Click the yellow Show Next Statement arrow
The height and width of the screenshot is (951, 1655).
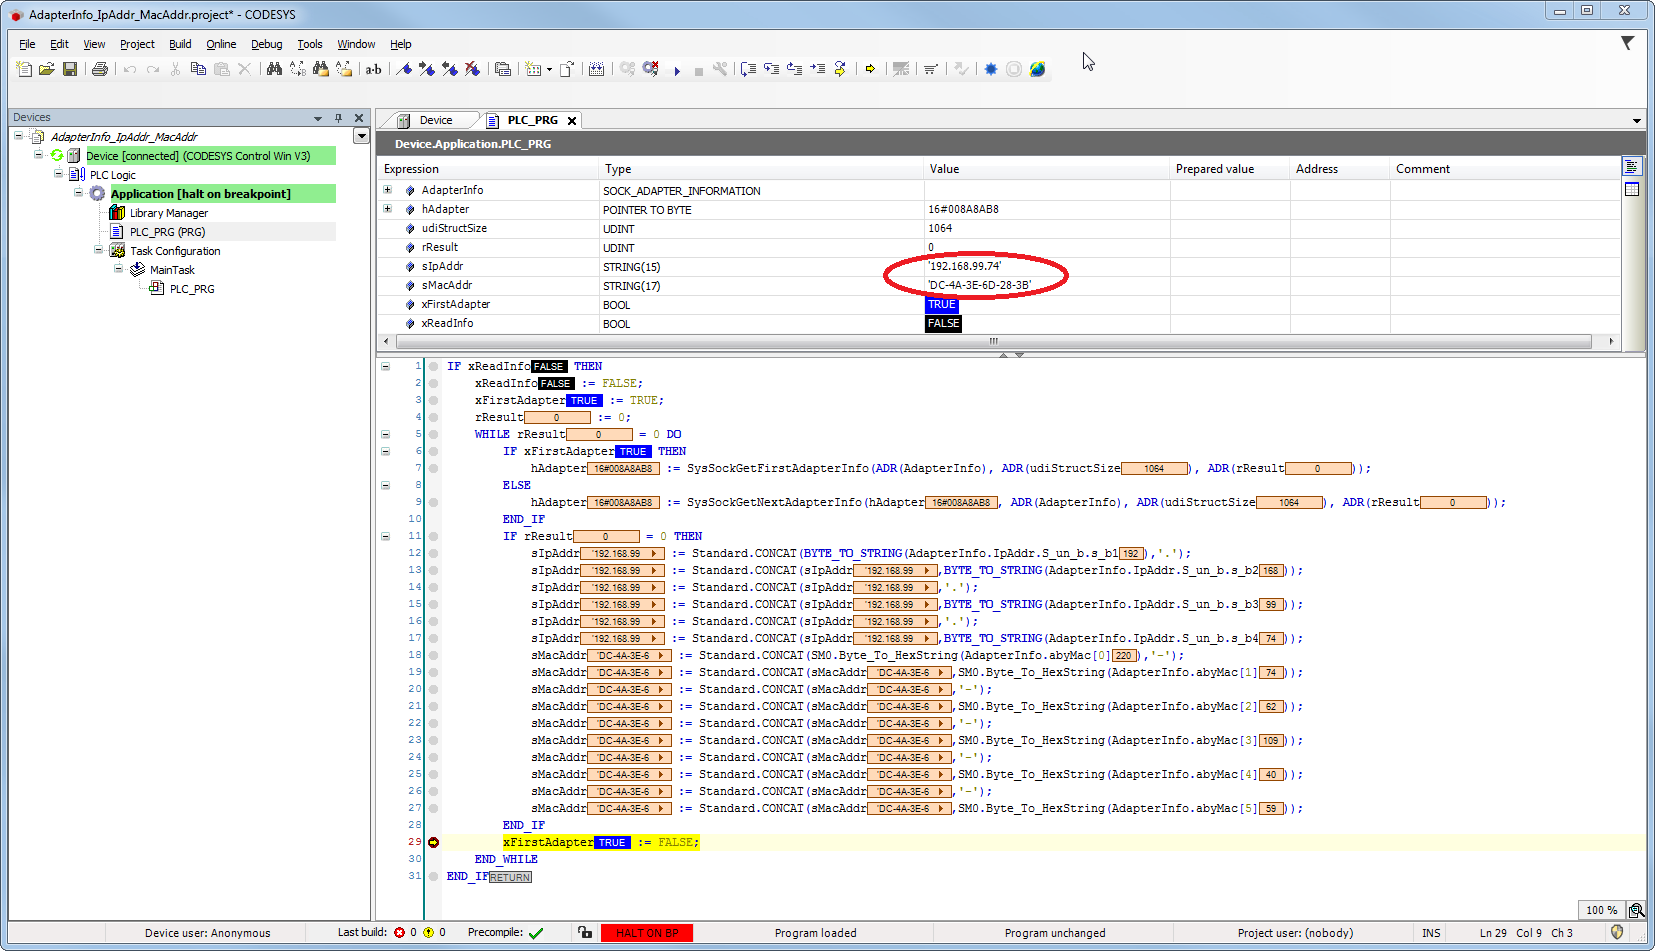[870, 69]
